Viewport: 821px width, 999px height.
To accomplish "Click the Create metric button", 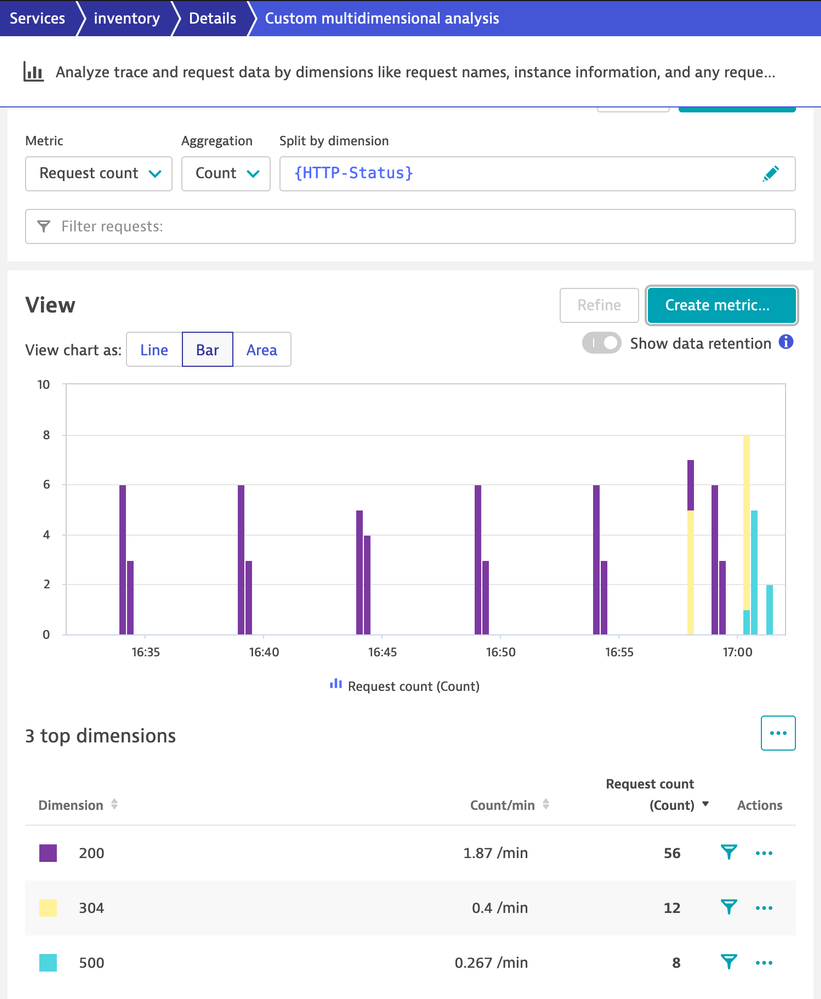I will click(722, 305).
